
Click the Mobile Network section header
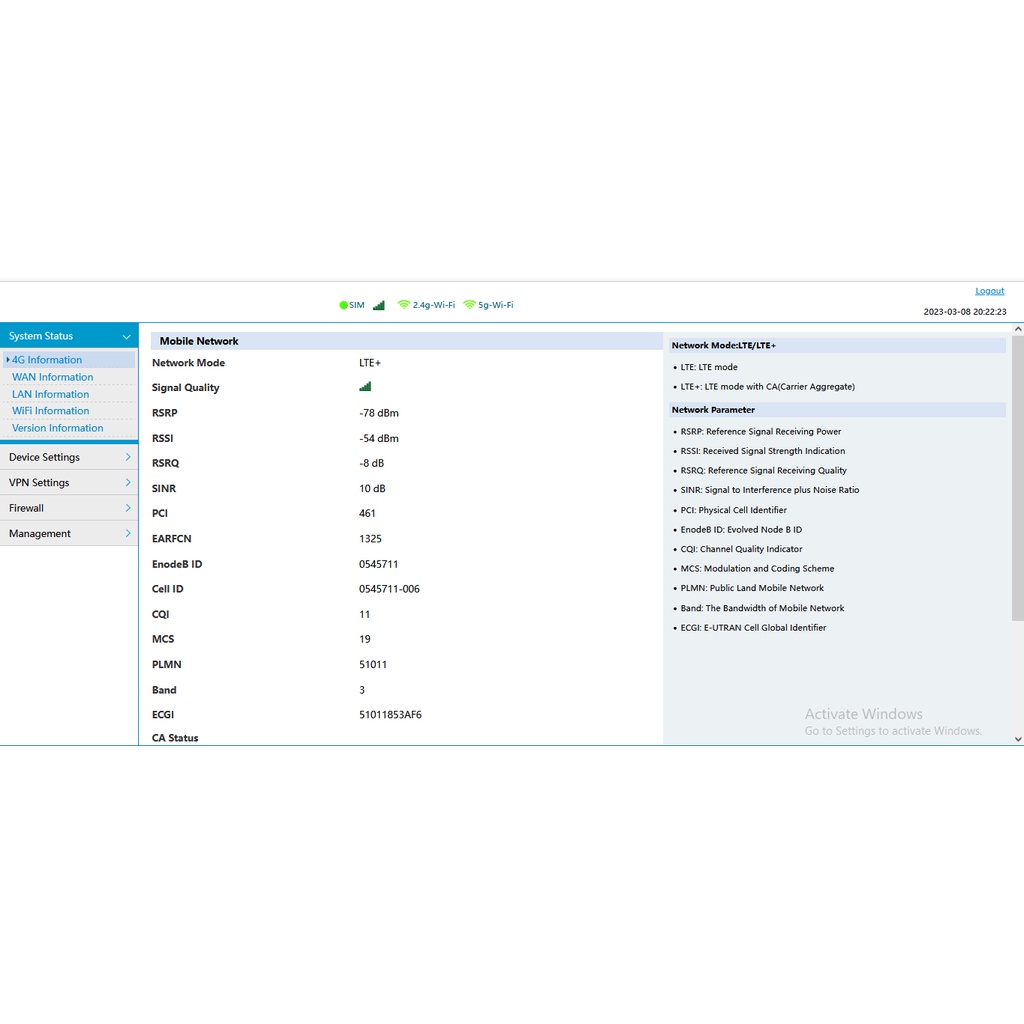[x=199, y=341]
